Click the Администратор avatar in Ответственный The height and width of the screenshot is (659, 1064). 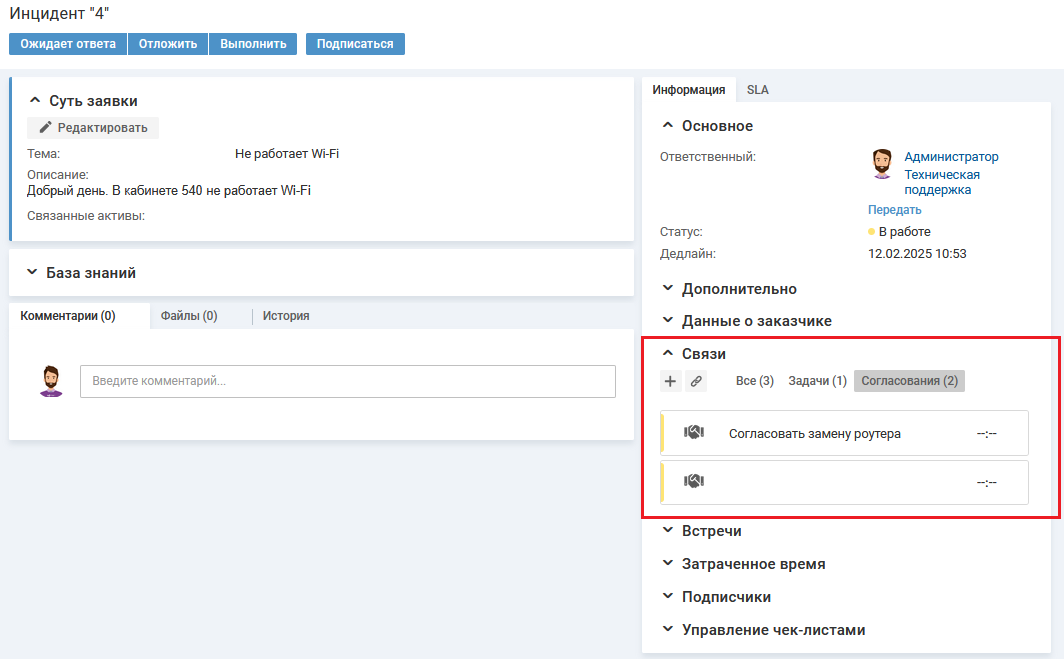(x=881, y=164)
